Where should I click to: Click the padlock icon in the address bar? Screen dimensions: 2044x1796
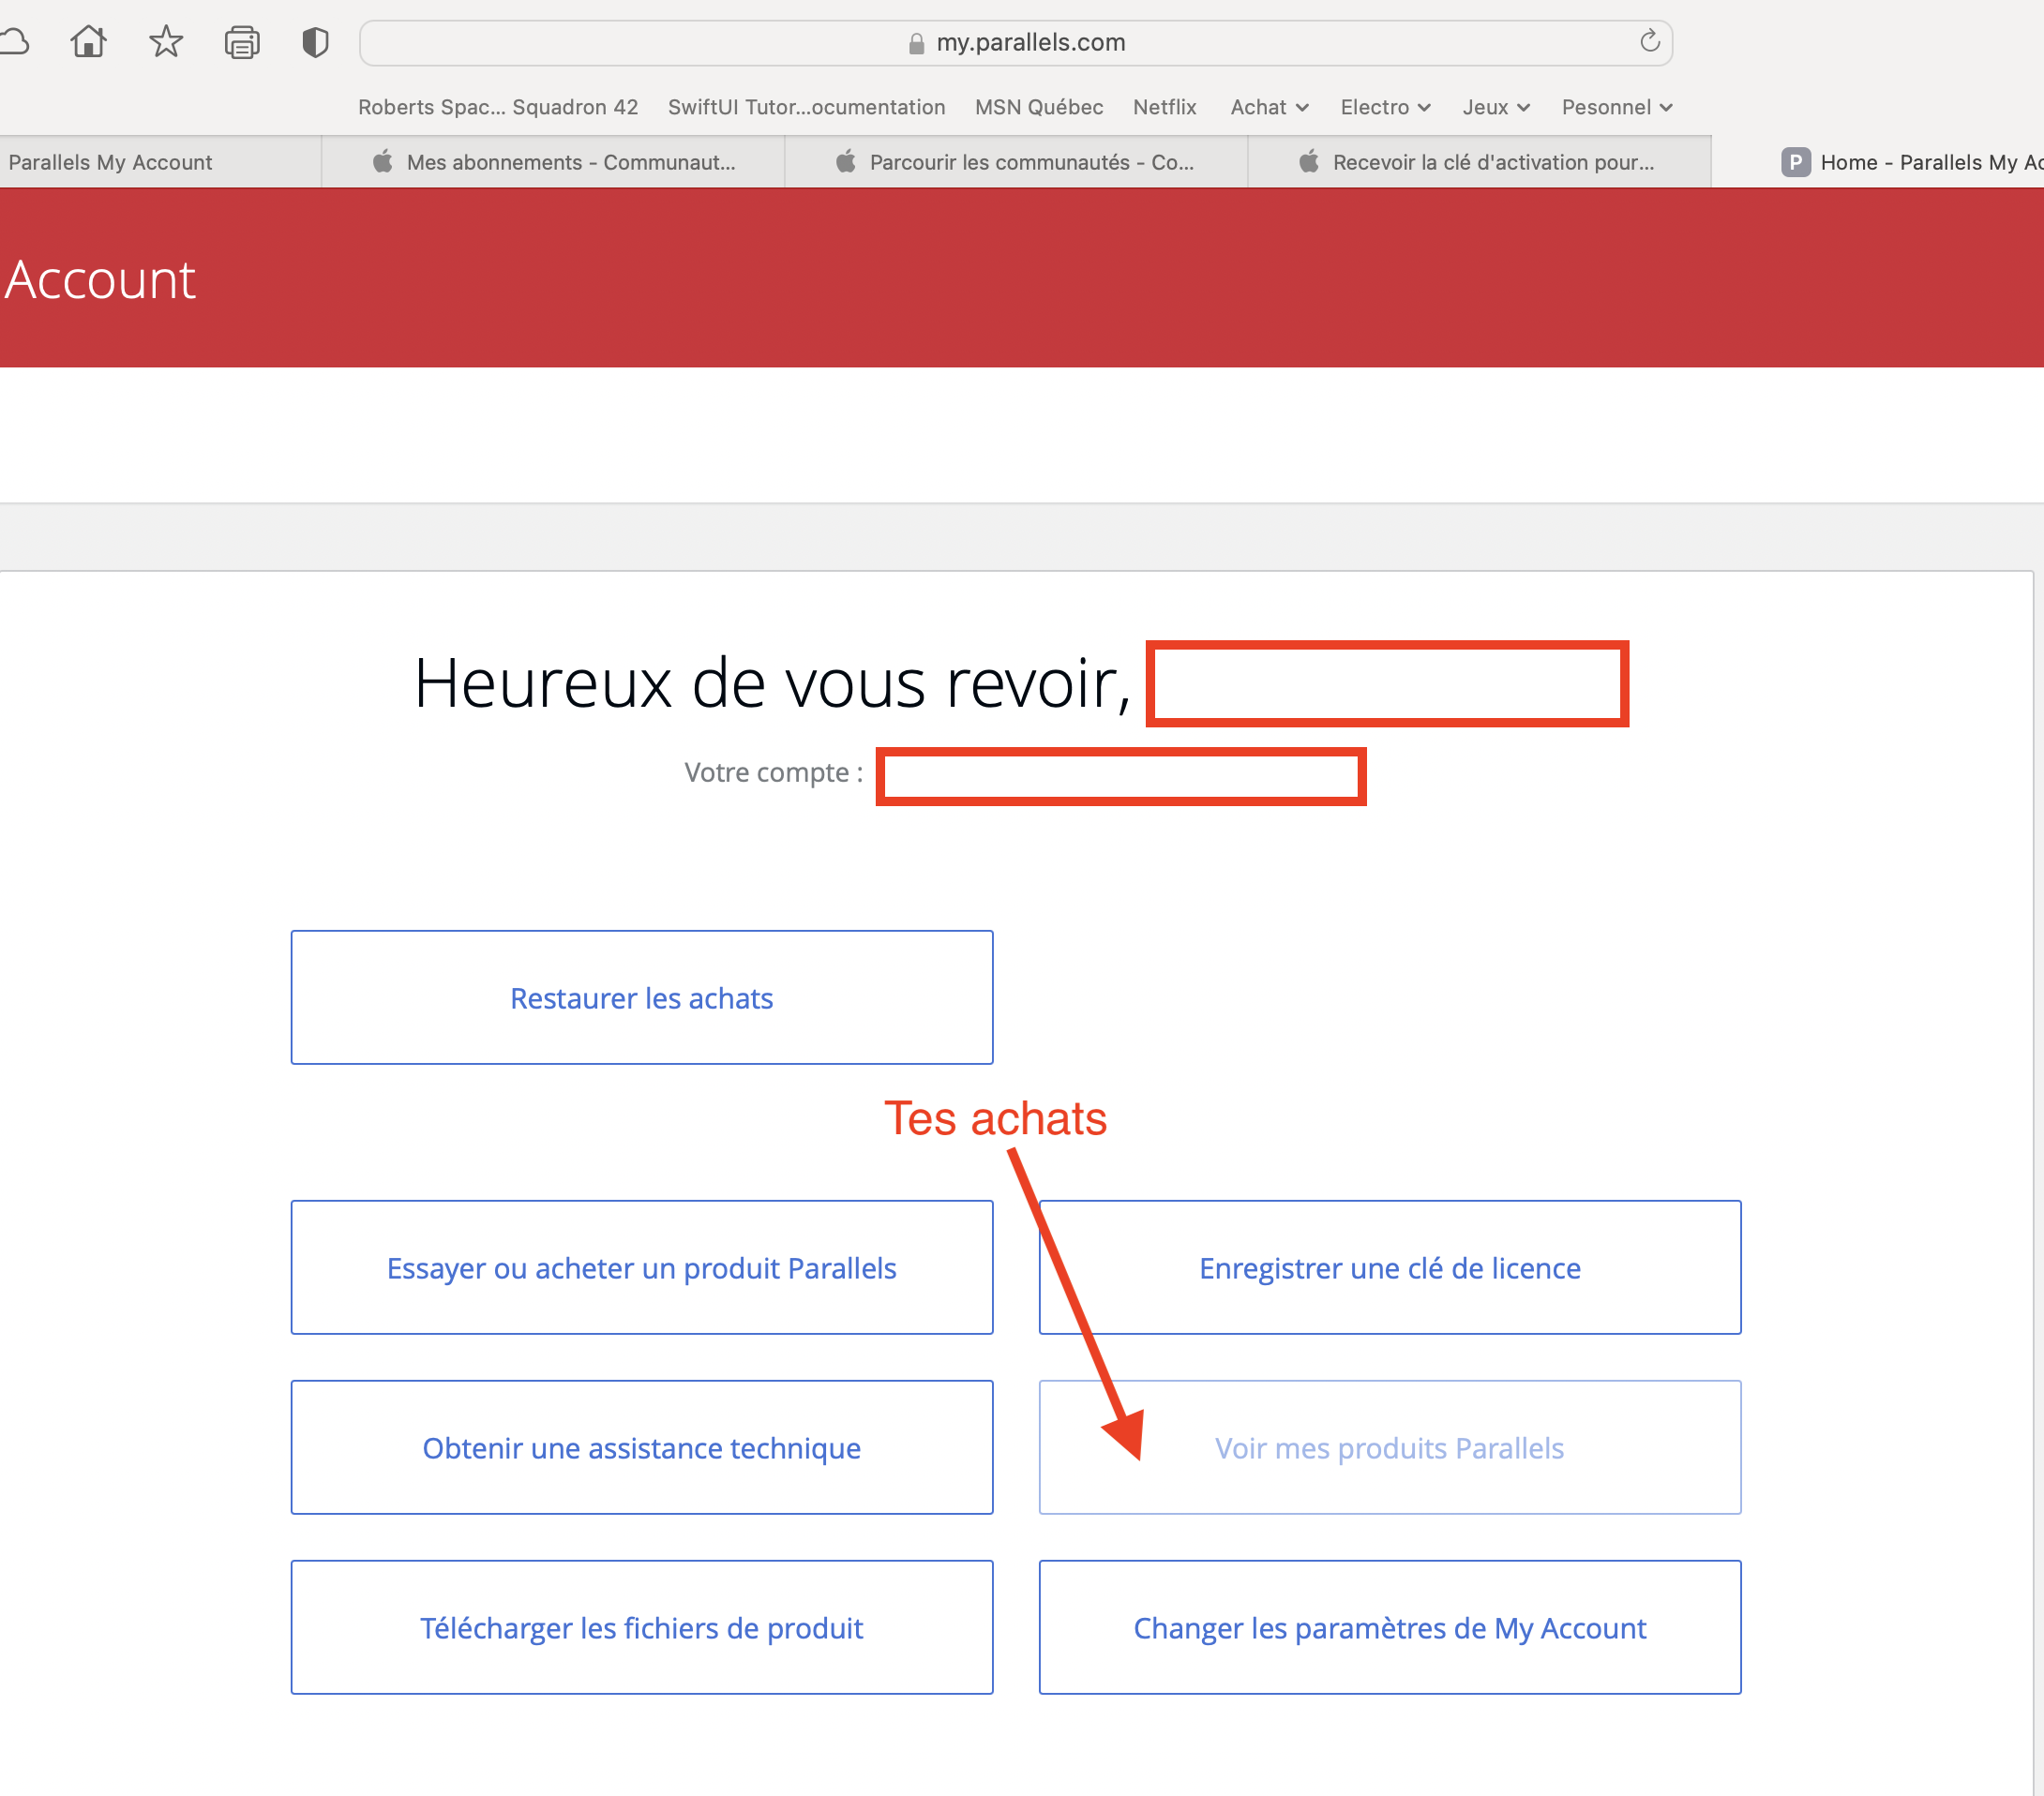click(916, 43)
